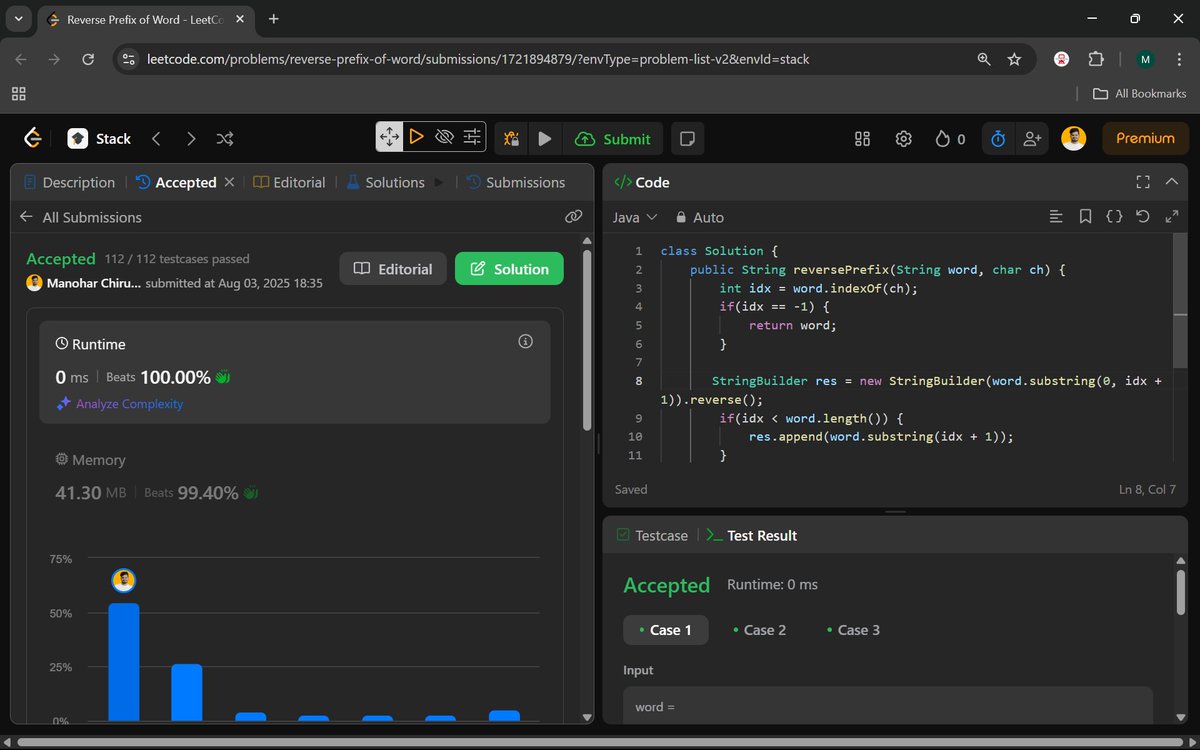Switch to the Editorial tab
The width and height of the screenshot is (1200, 750).
pyautogui.click(x=289, y=182)
